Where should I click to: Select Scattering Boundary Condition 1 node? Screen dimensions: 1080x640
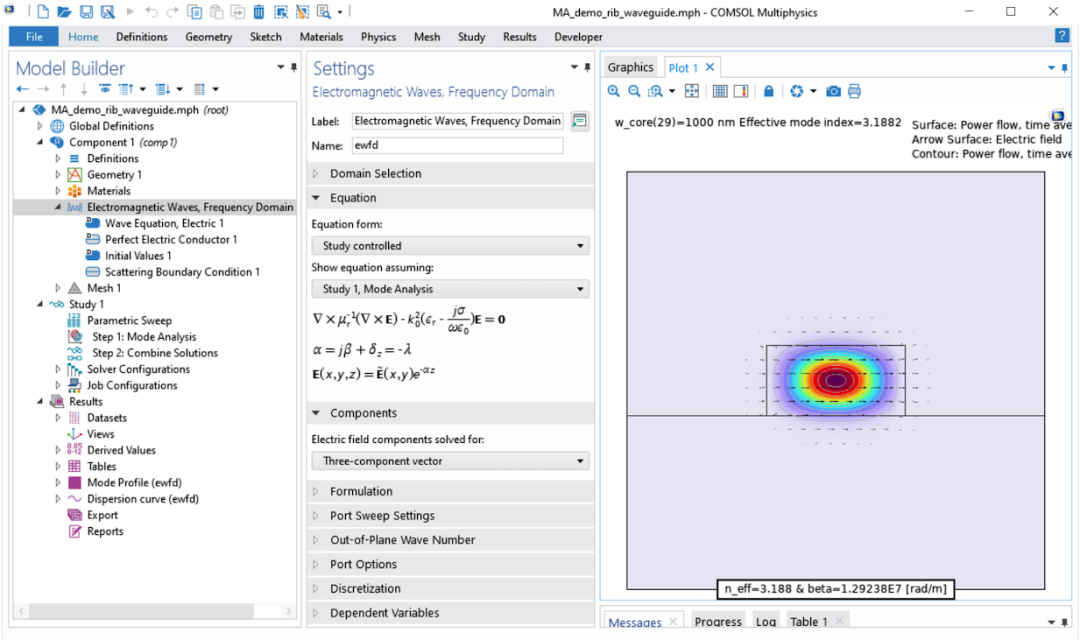(x=182, y=272)
